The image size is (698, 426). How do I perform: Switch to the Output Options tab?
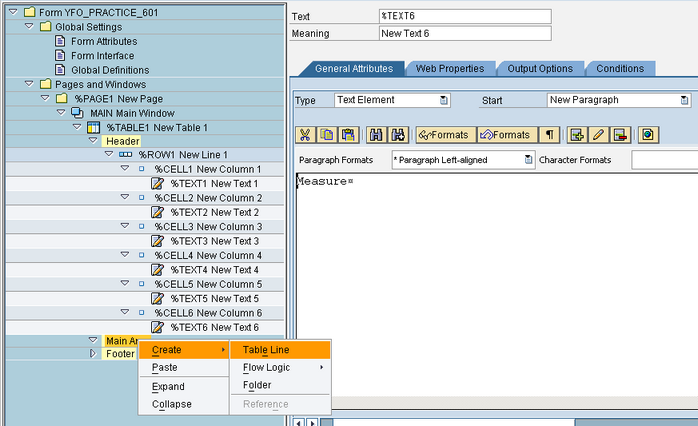tap(540, 69)
